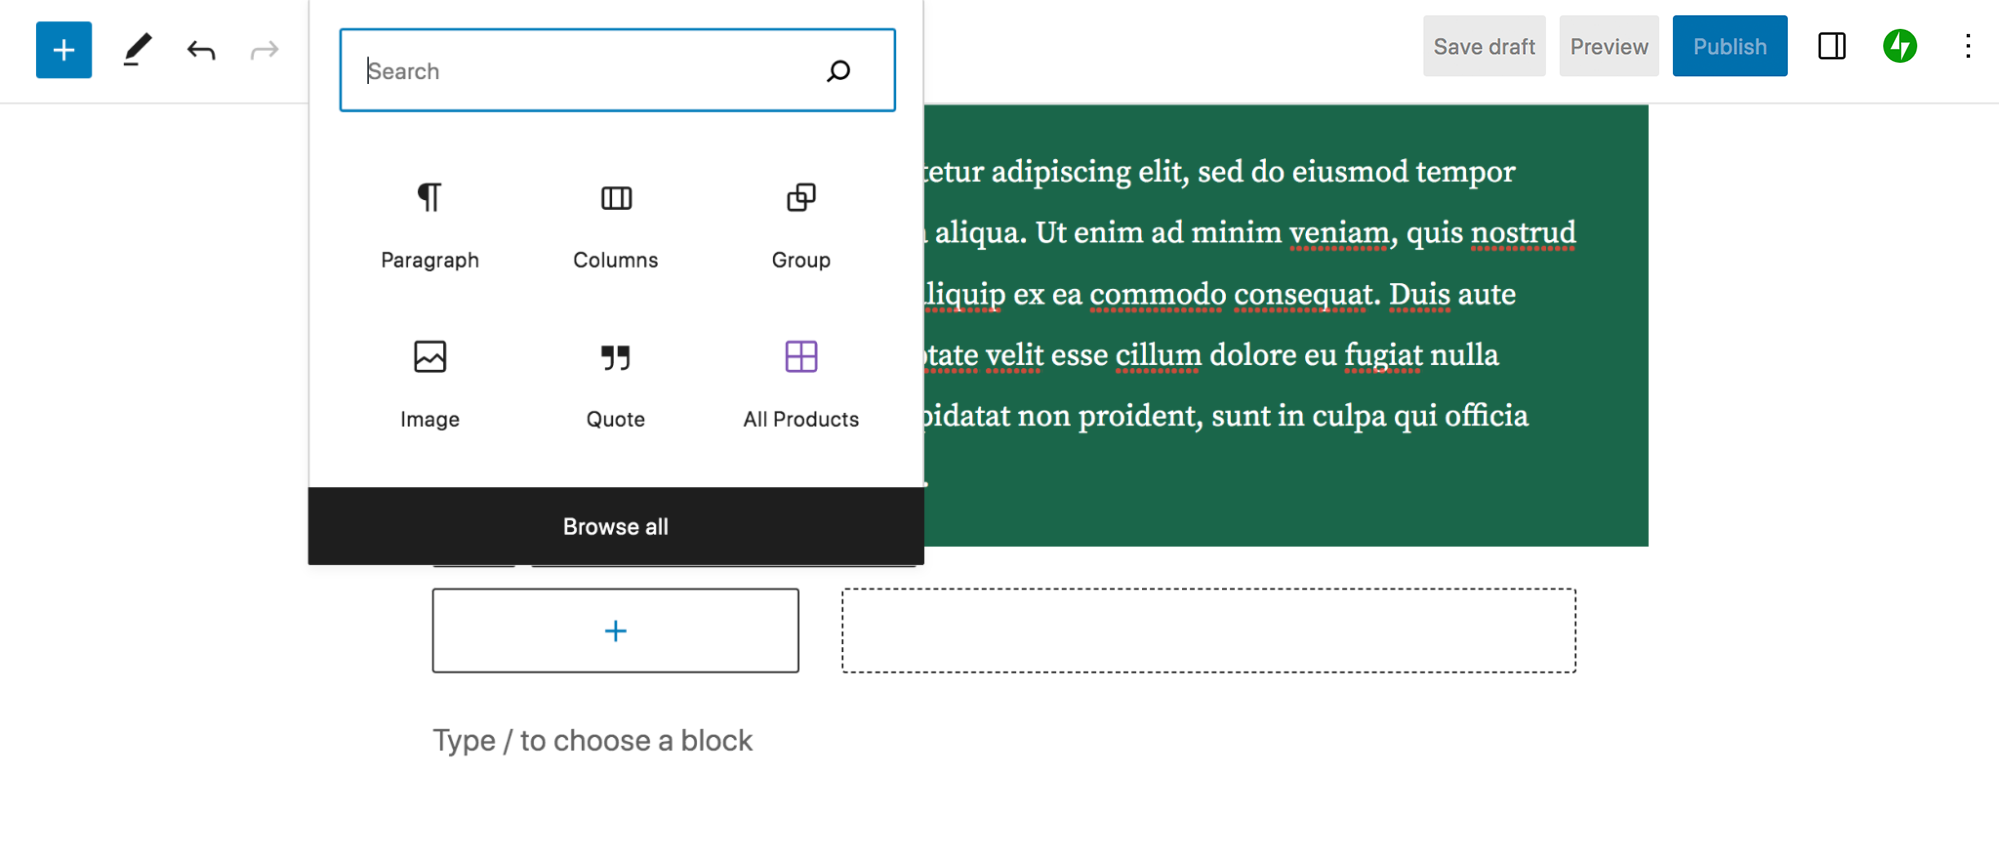
Task: Toggle the settings sidebar panel
Action: tap(1832, 46)
